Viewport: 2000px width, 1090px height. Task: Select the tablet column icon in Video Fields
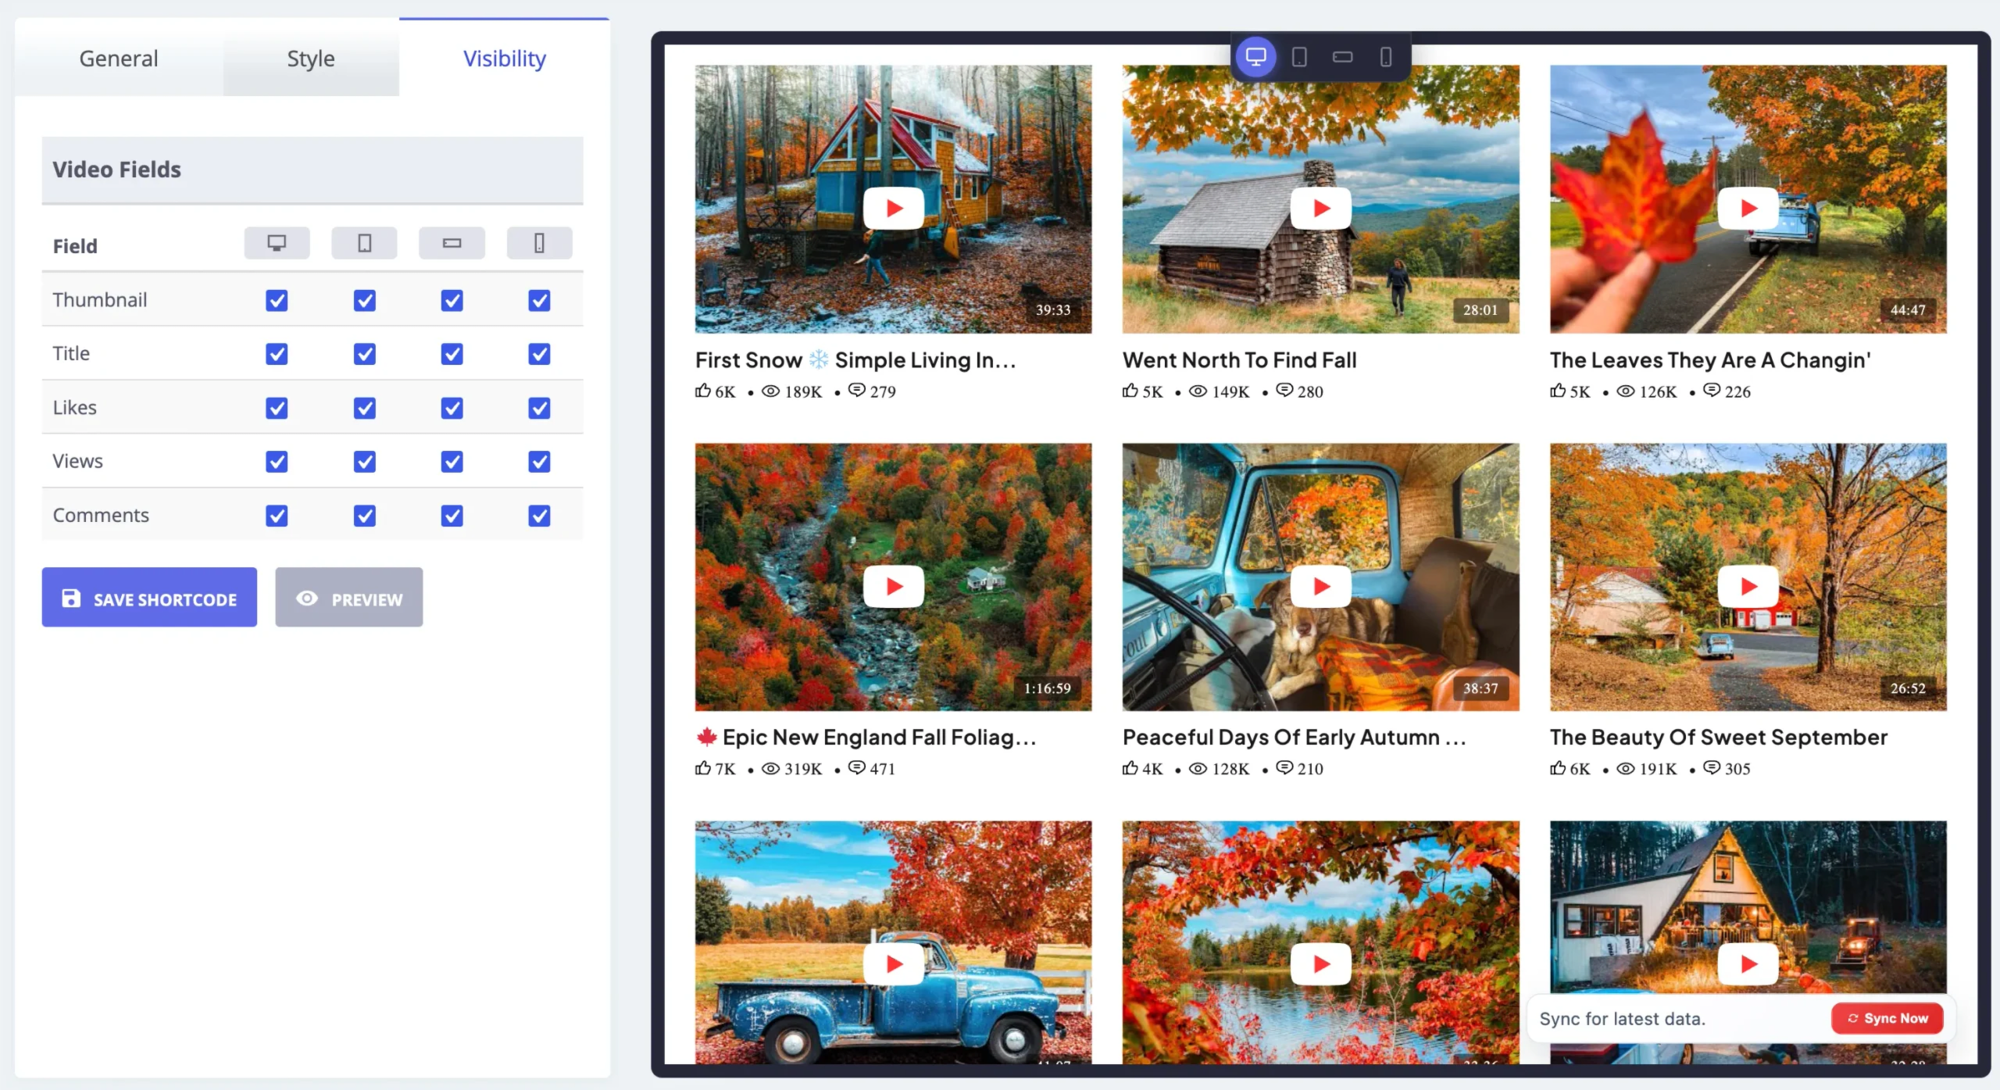click(x=364, y=243)
